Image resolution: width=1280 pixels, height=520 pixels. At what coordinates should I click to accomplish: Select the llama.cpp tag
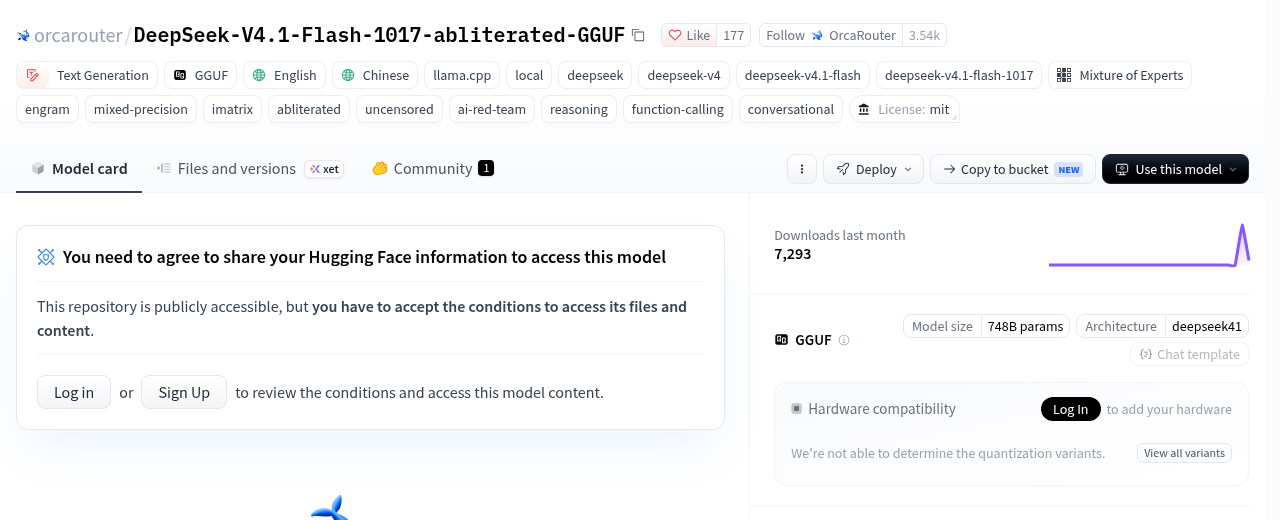click(x=462, y=75)
